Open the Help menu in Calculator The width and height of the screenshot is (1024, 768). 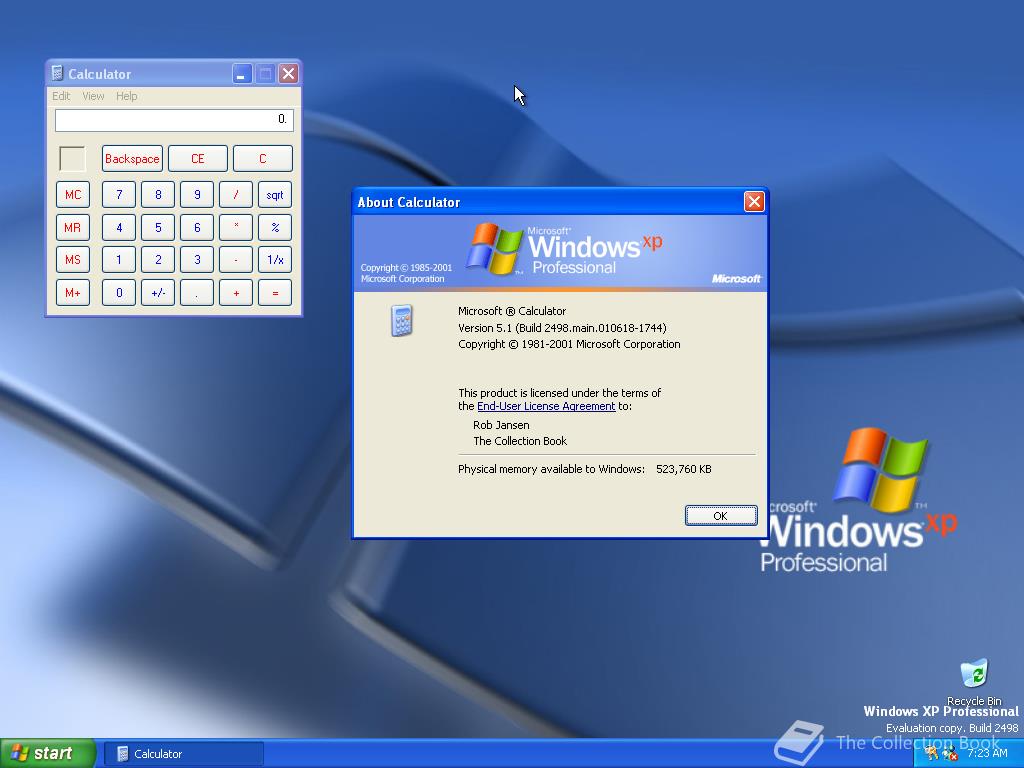click(127, 96)
